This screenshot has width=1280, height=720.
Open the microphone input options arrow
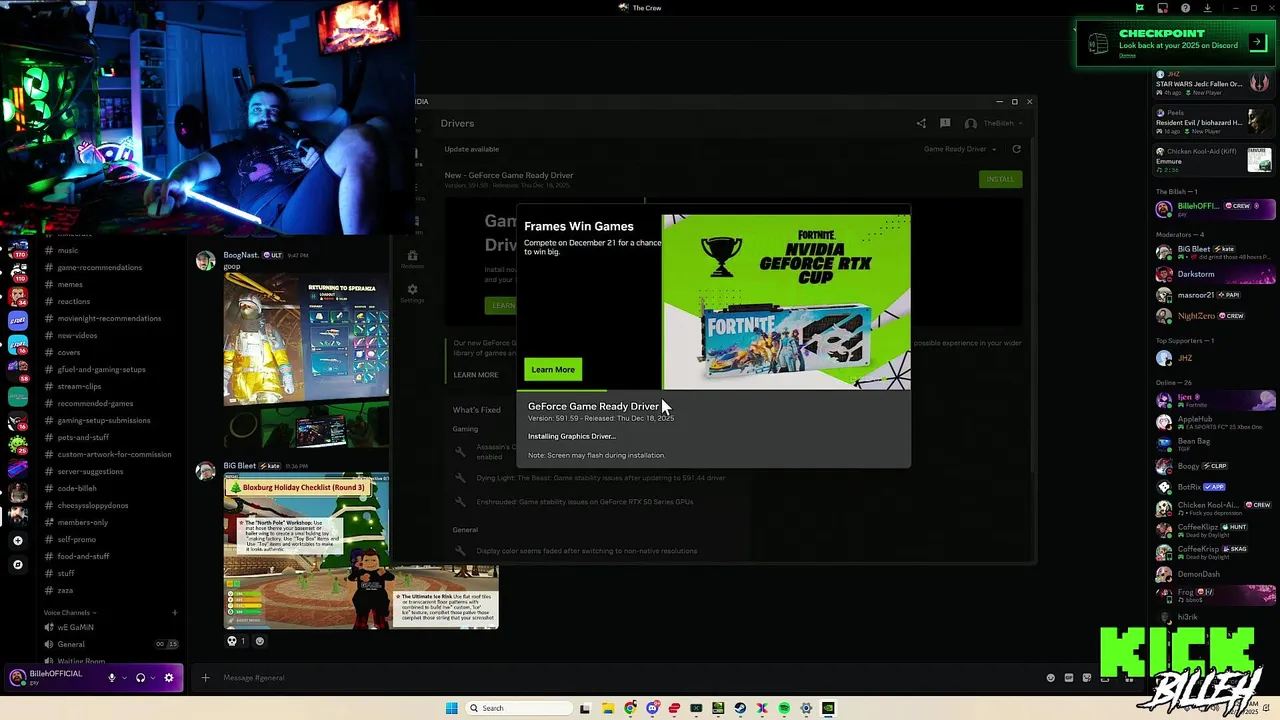[124, 677]
